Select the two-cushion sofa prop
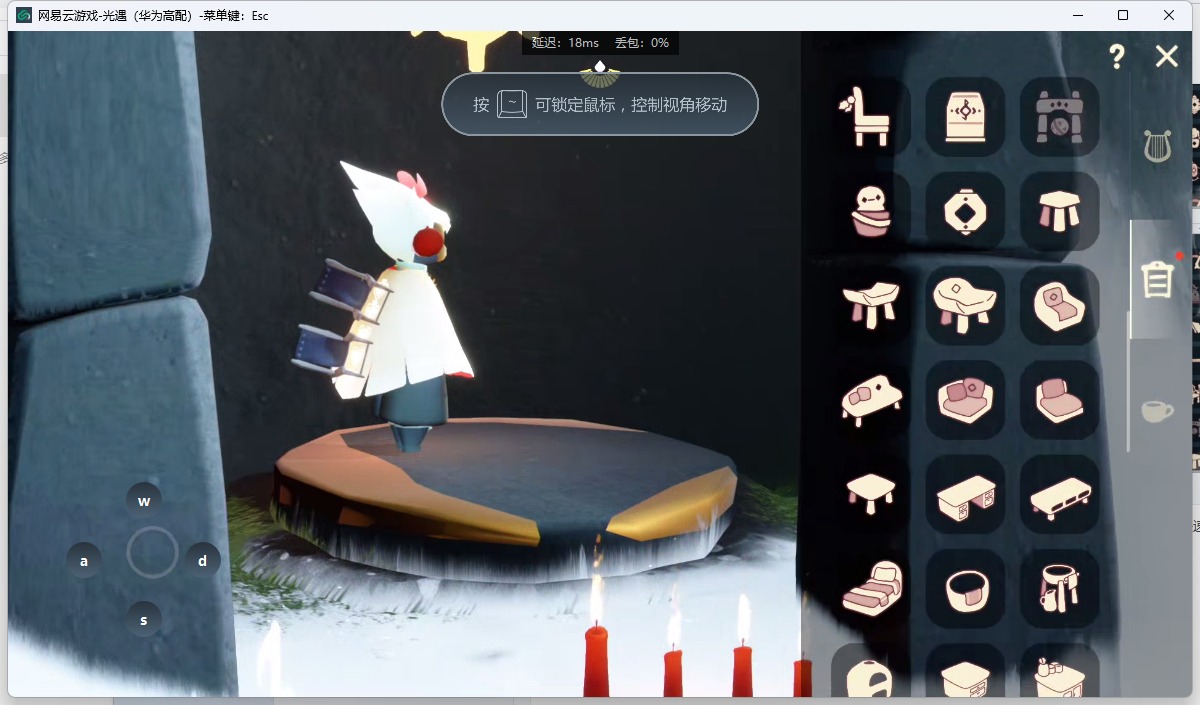The image size is (1200, 705). tap(964, 400)
